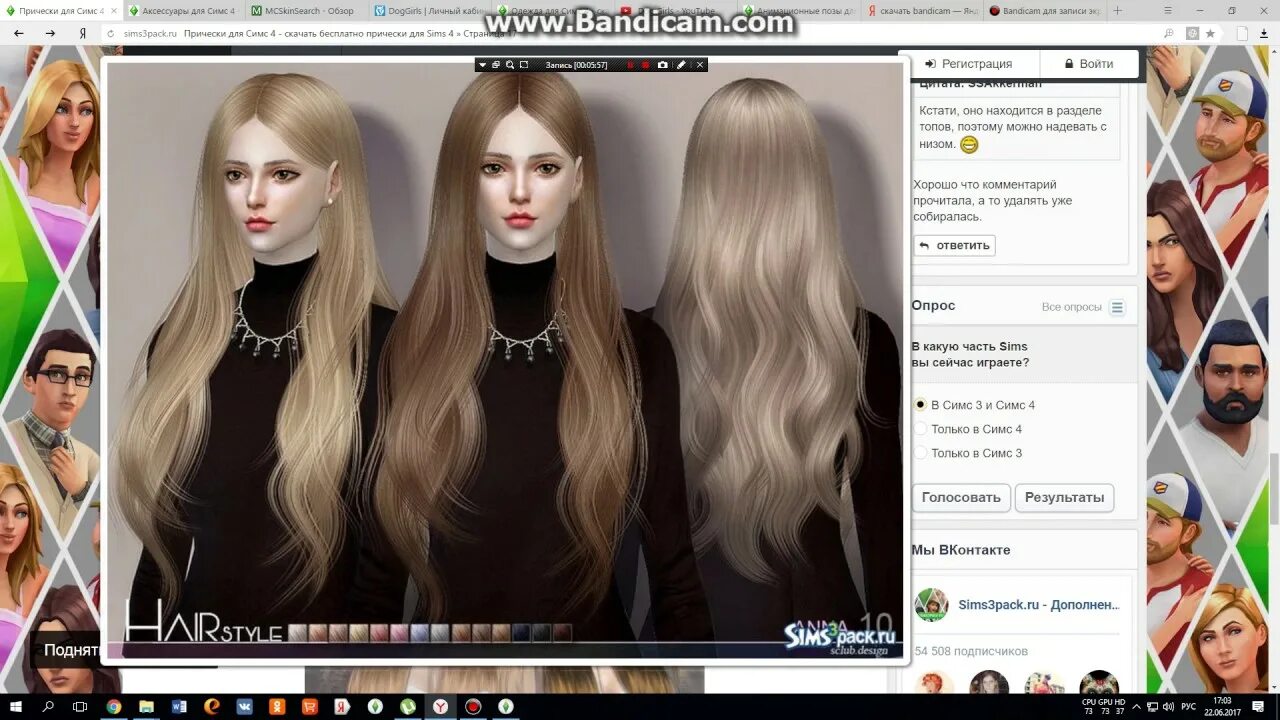Stop the Bandicam recording
Image resolution: width=1280 pixels, height=720 pixels.
point(645,65)
